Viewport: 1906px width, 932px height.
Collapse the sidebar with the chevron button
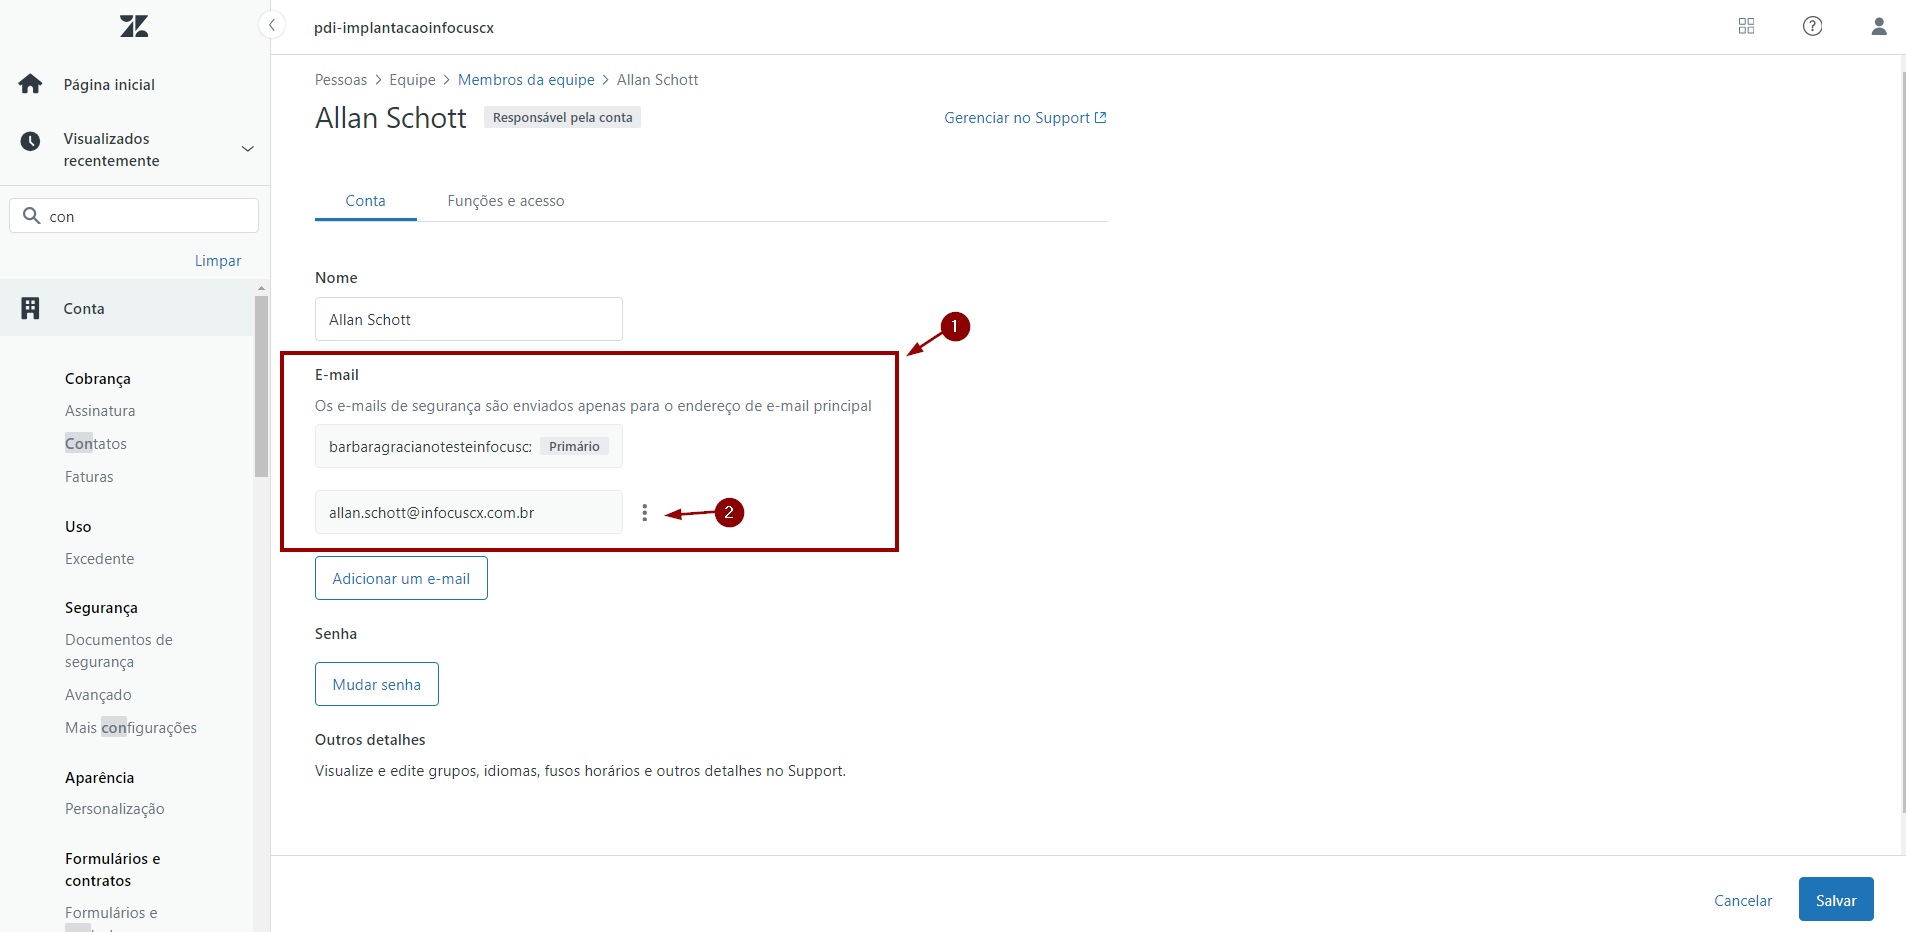coord(271,25)
